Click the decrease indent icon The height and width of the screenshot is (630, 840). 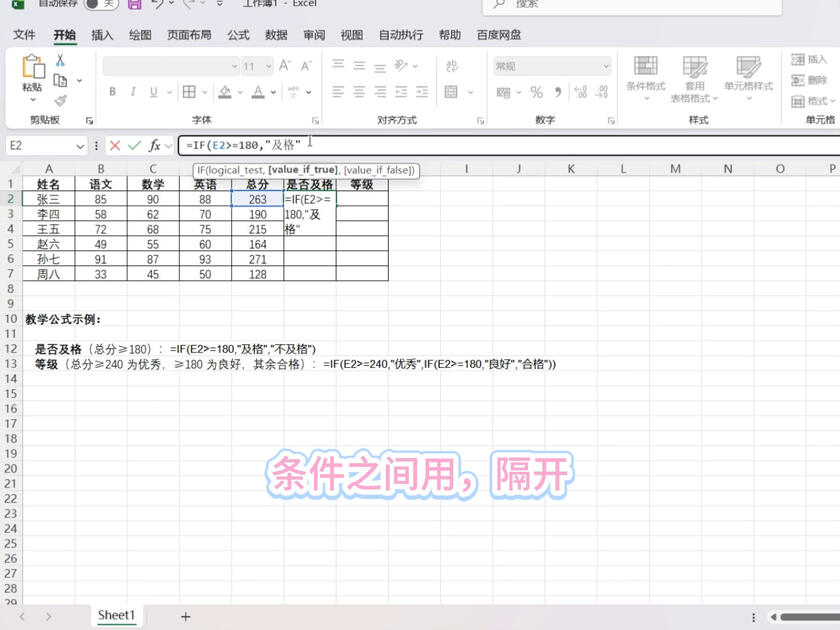(x=401, y=92)
